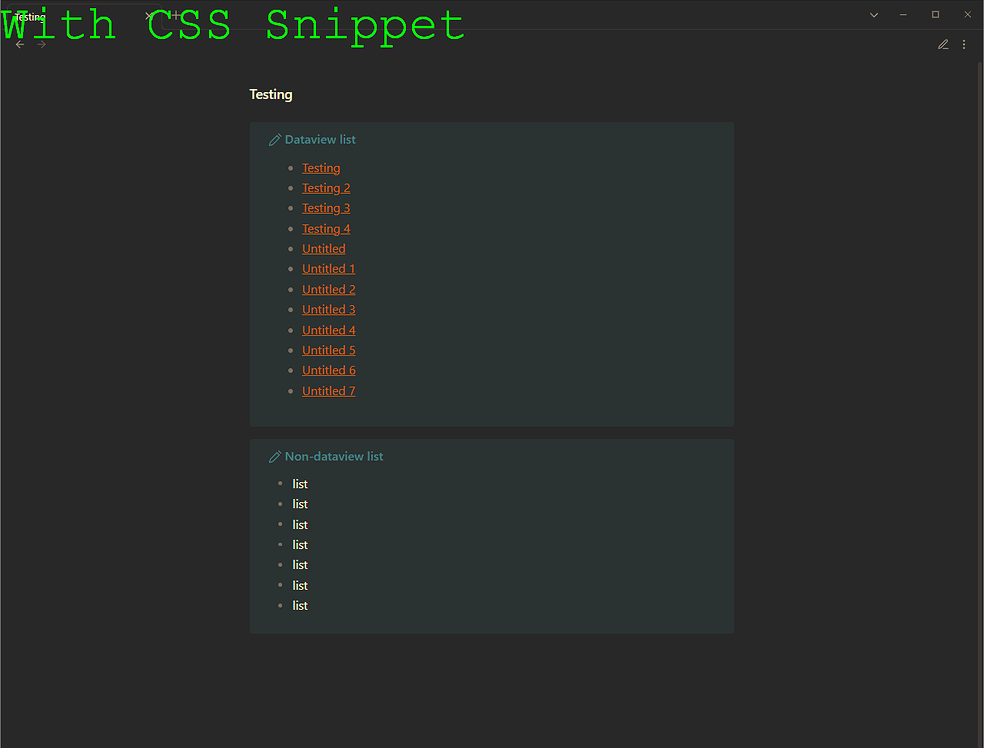Select the Testing tab
The width and height of the screenshot is (984, 748).
coord(29,16)
